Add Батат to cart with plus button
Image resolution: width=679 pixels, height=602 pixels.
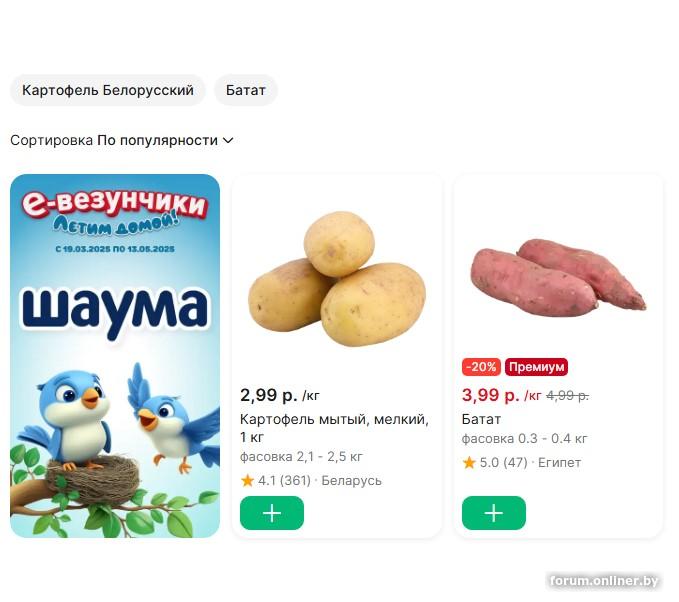pyautogui.click(x=494, y=513)
